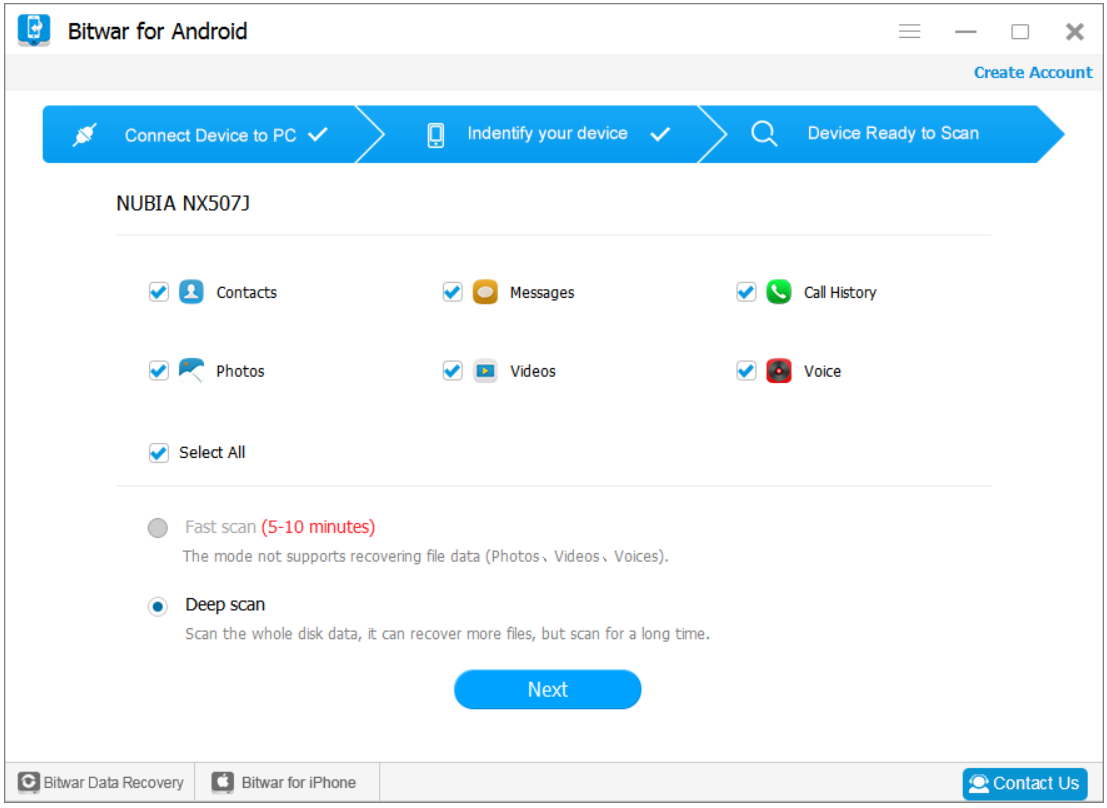
Task: Click the Messages envelope icon
Action: point(484,292)
